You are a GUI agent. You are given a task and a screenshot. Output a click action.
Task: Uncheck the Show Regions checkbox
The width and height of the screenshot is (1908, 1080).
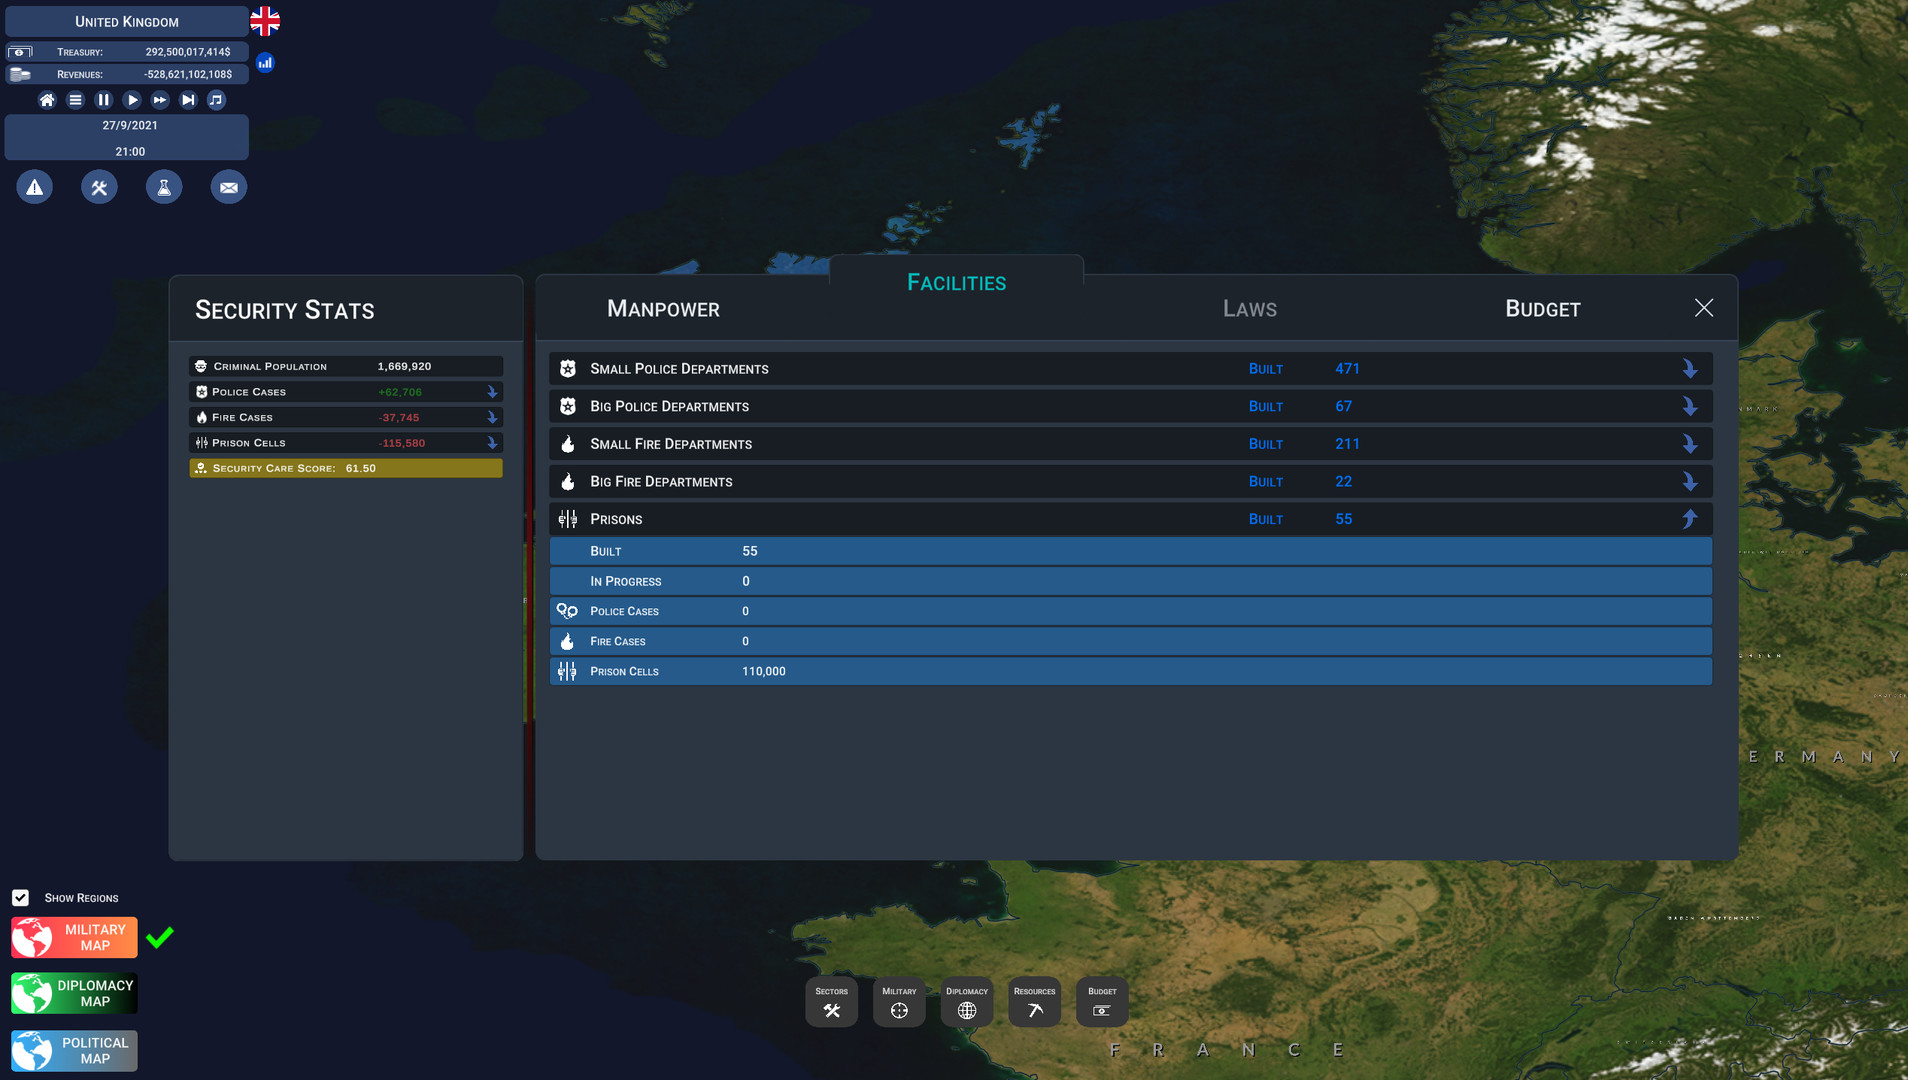coord(21,898)
